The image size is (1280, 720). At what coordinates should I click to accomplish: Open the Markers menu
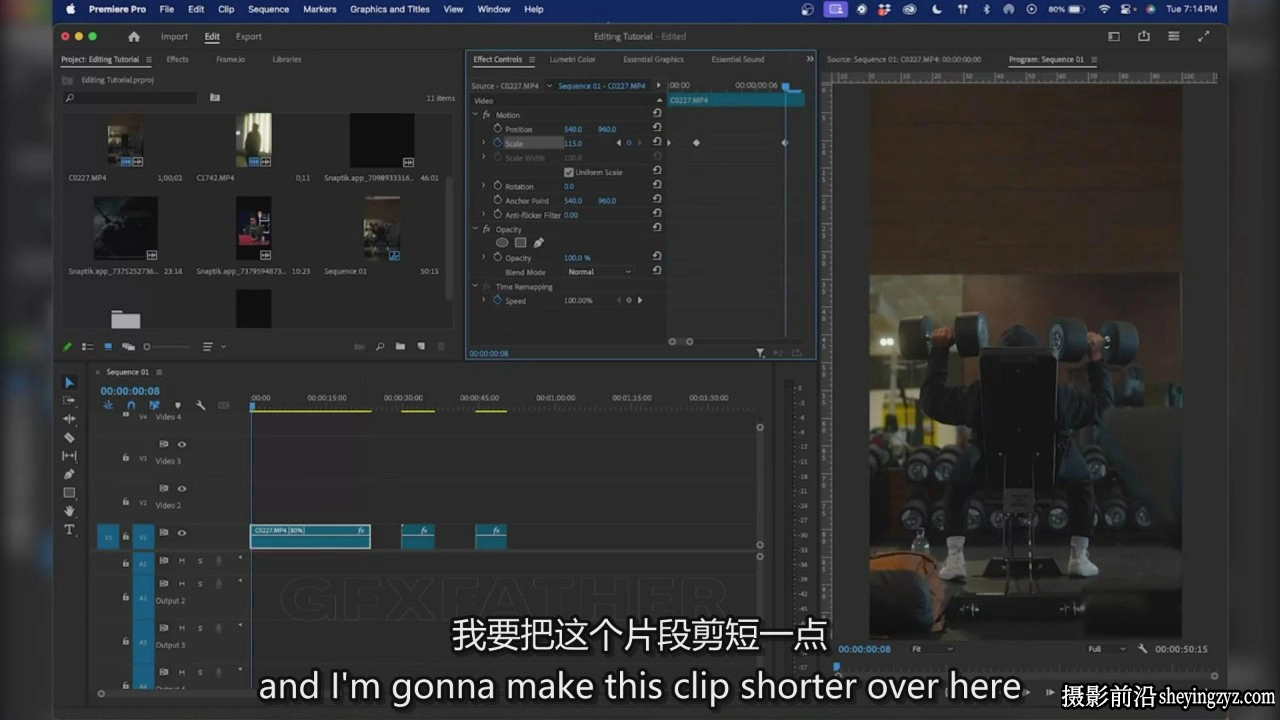[x=320, y=9]
